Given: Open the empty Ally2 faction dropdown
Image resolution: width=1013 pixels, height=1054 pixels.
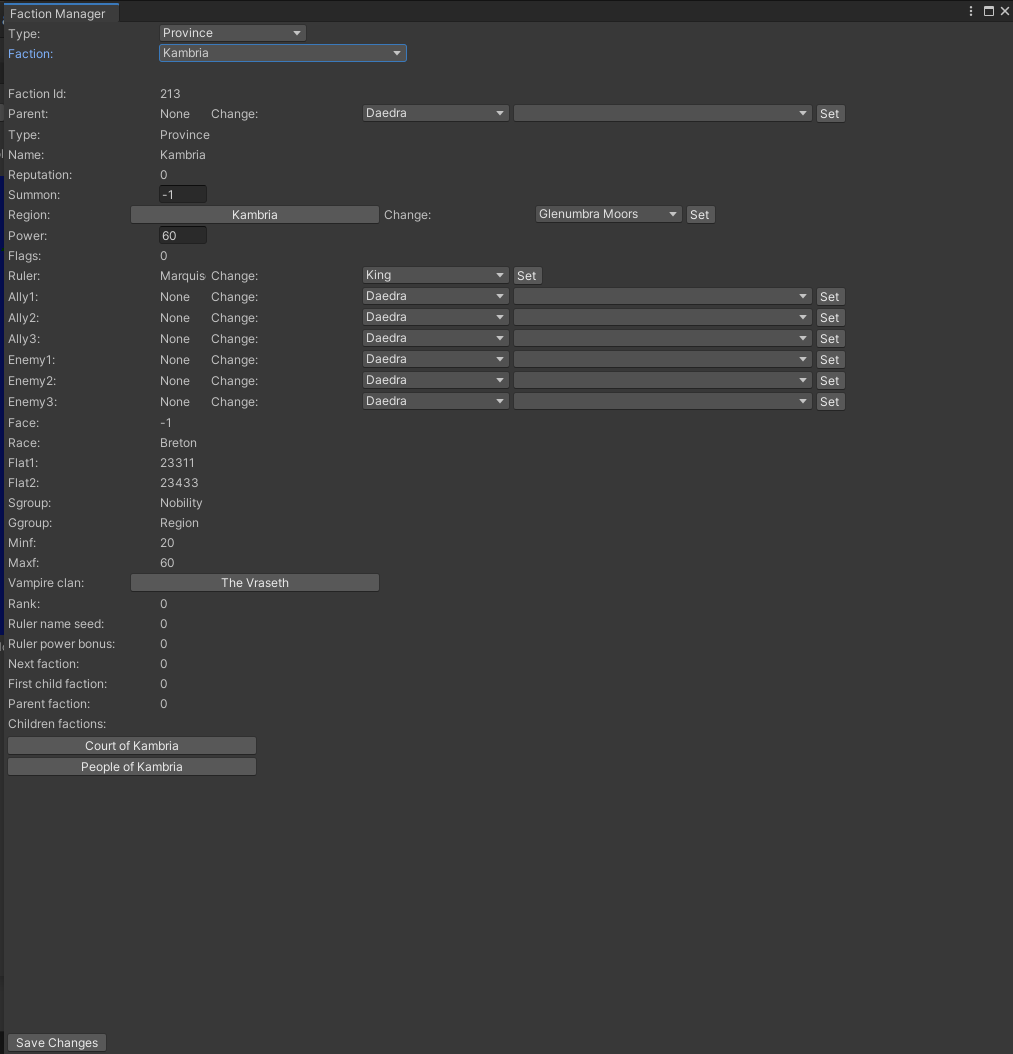Looking at the screenshot, I should point(663,317).
